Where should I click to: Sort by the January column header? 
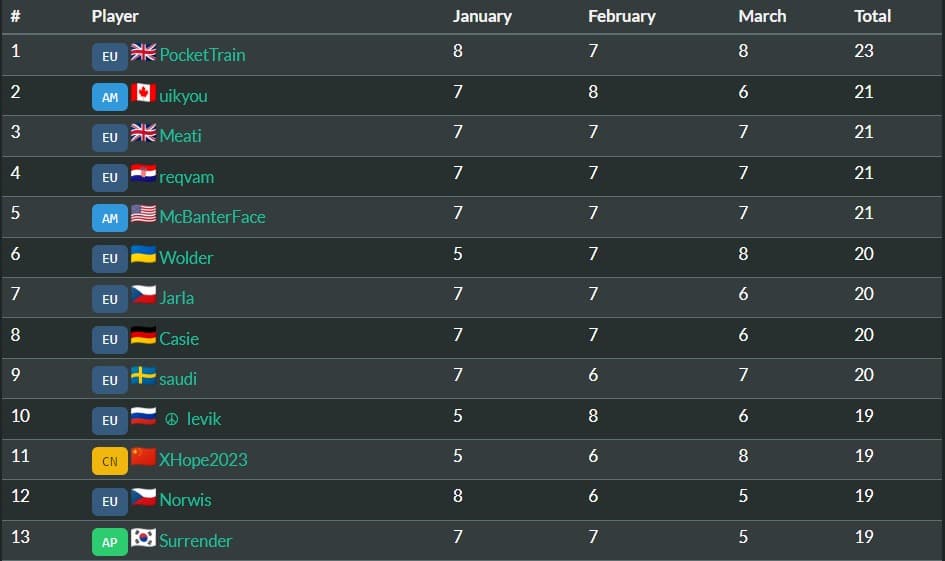coord(482,16)
